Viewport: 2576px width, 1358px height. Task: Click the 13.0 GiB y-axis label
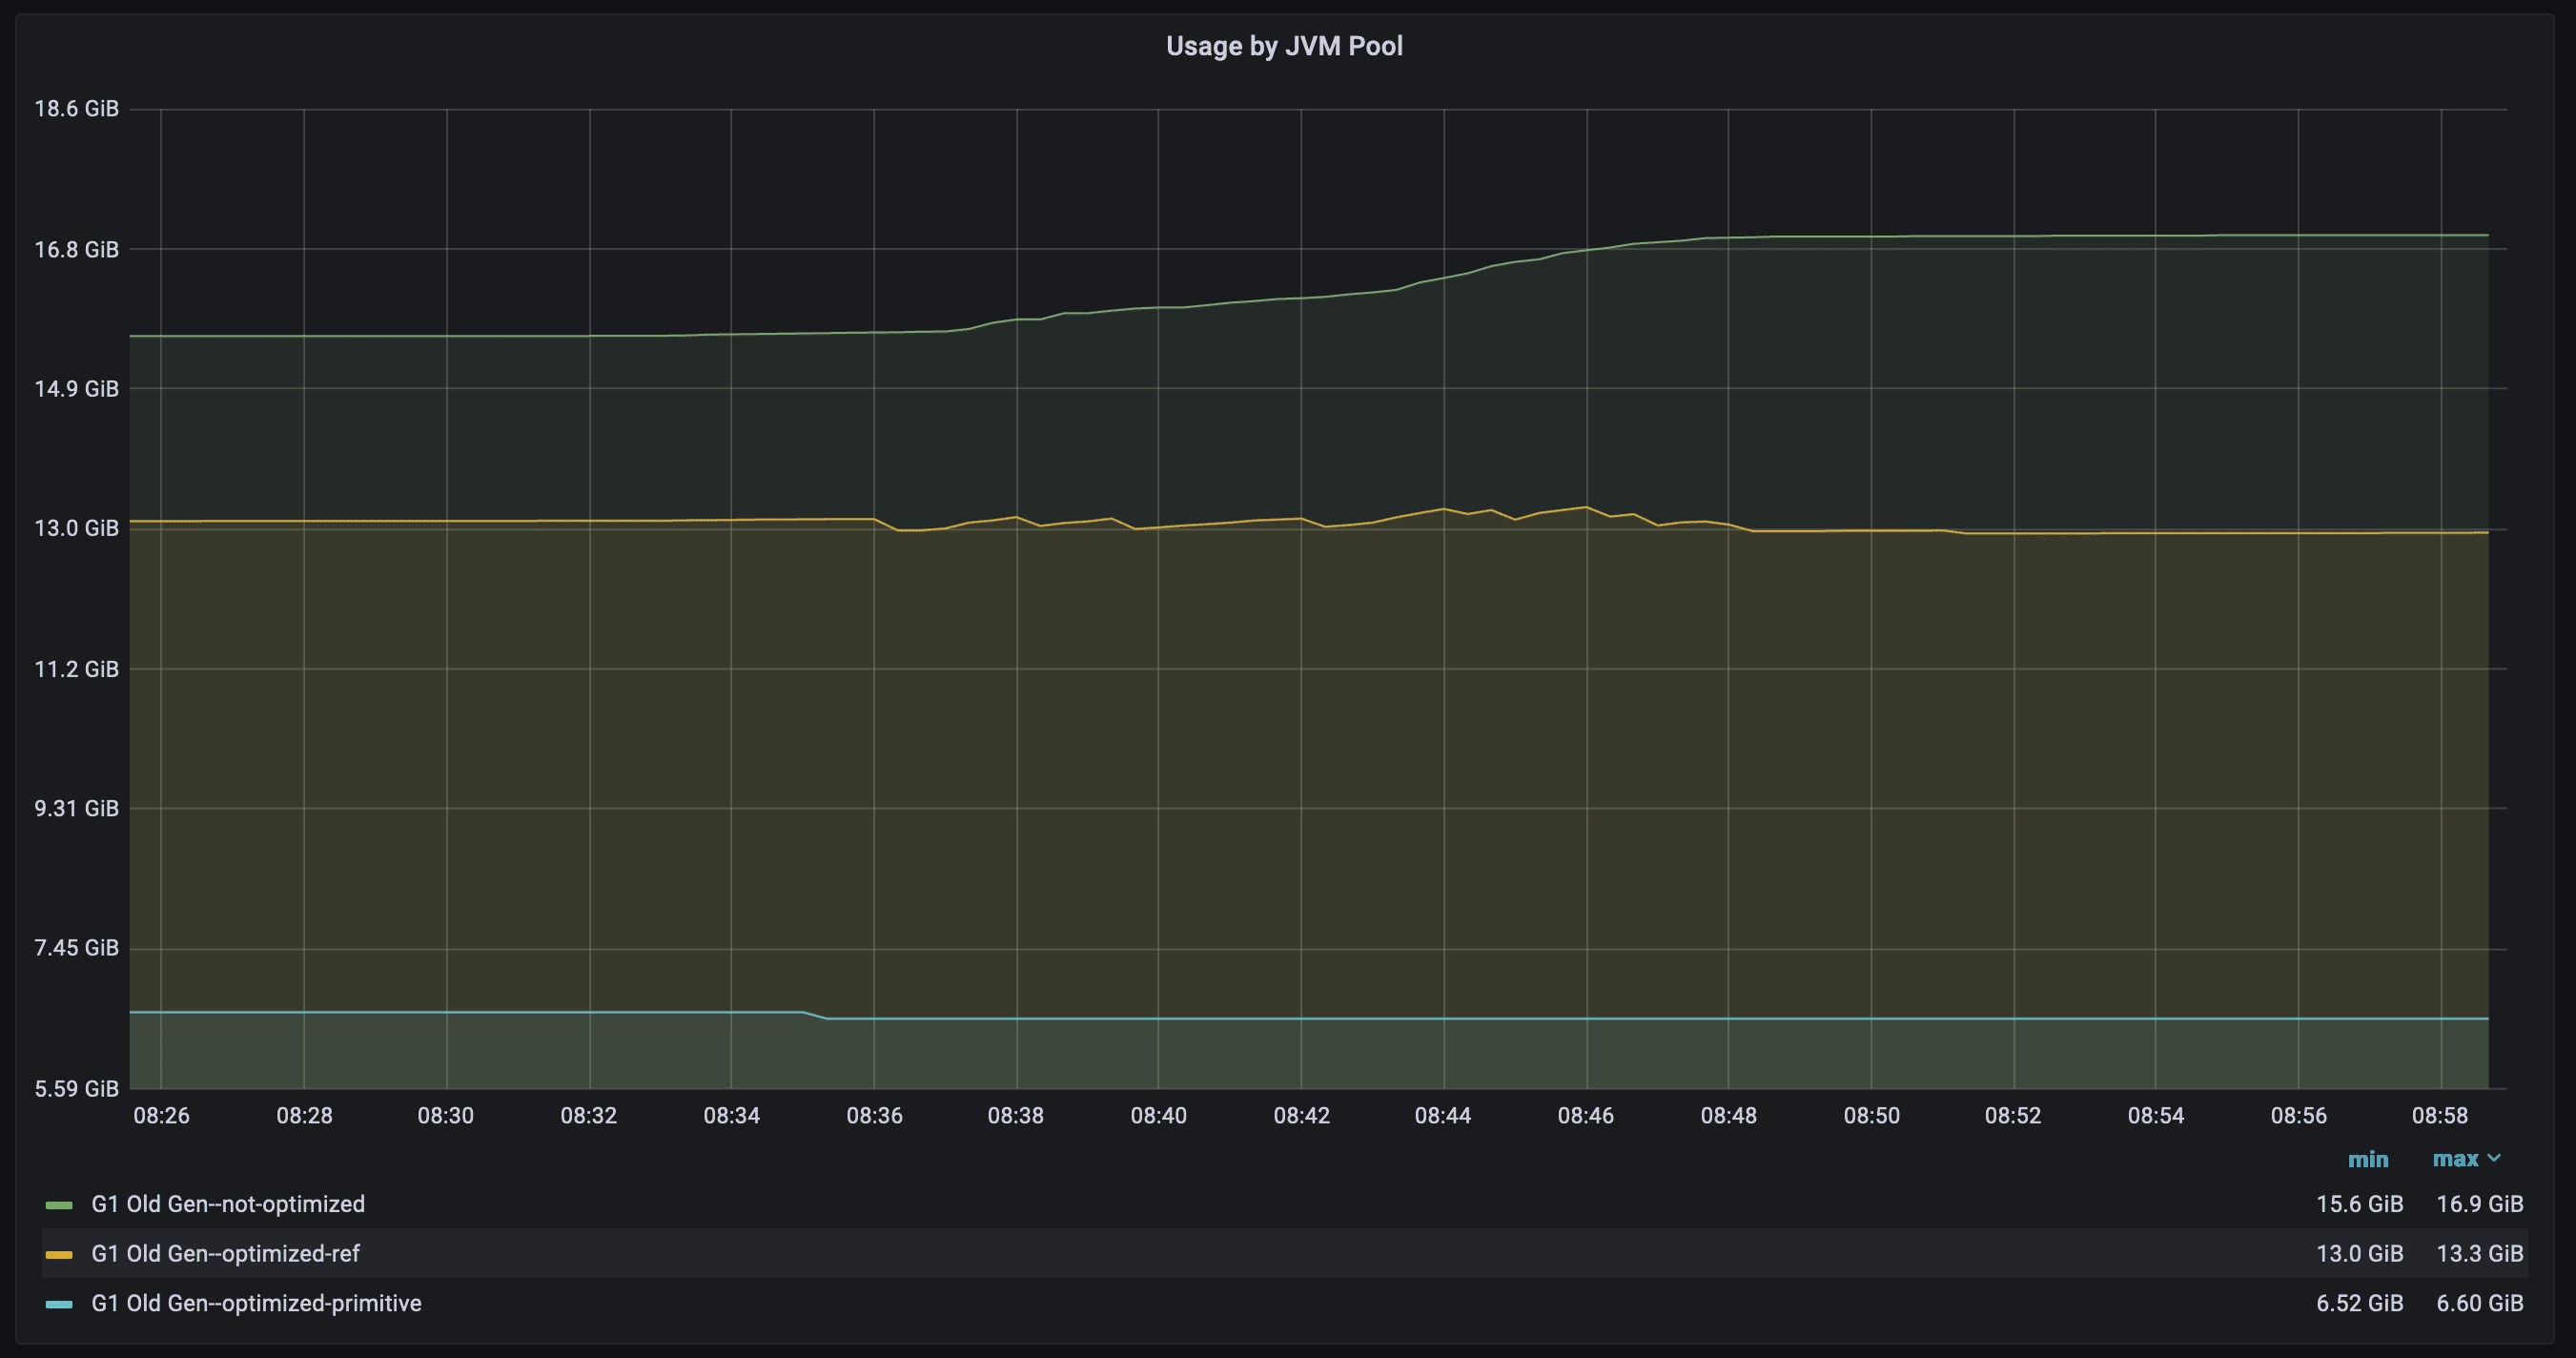(x=76, y=528)
